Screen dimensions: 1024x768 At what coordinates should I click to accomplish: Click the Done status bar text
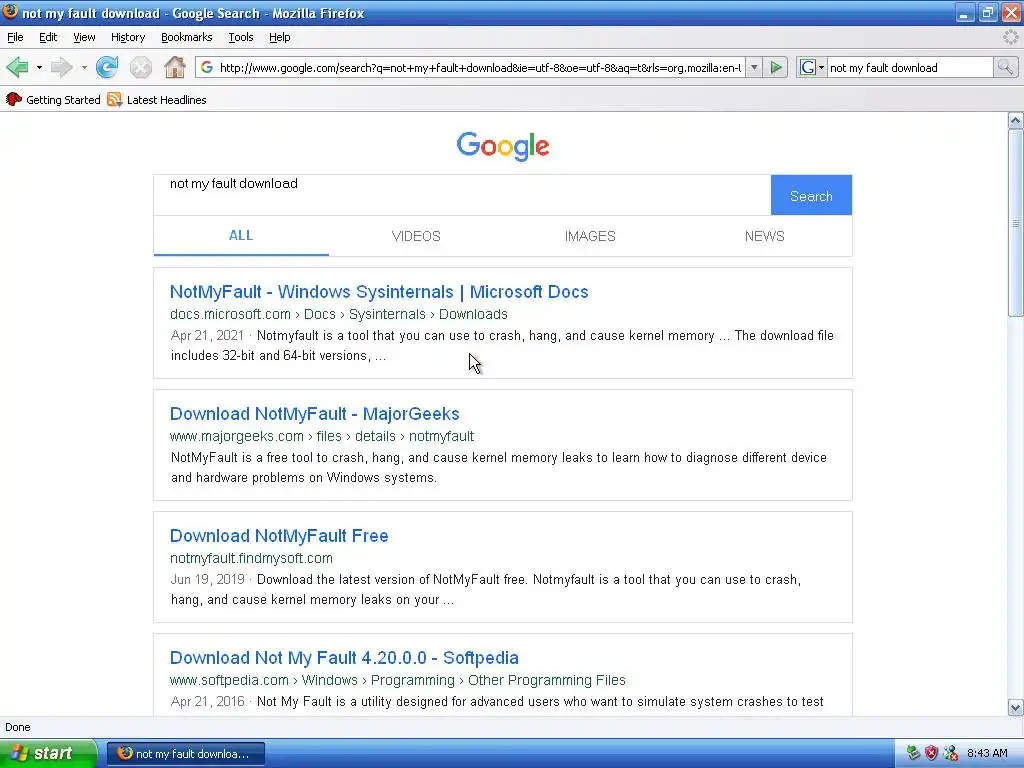coord(18,728)
